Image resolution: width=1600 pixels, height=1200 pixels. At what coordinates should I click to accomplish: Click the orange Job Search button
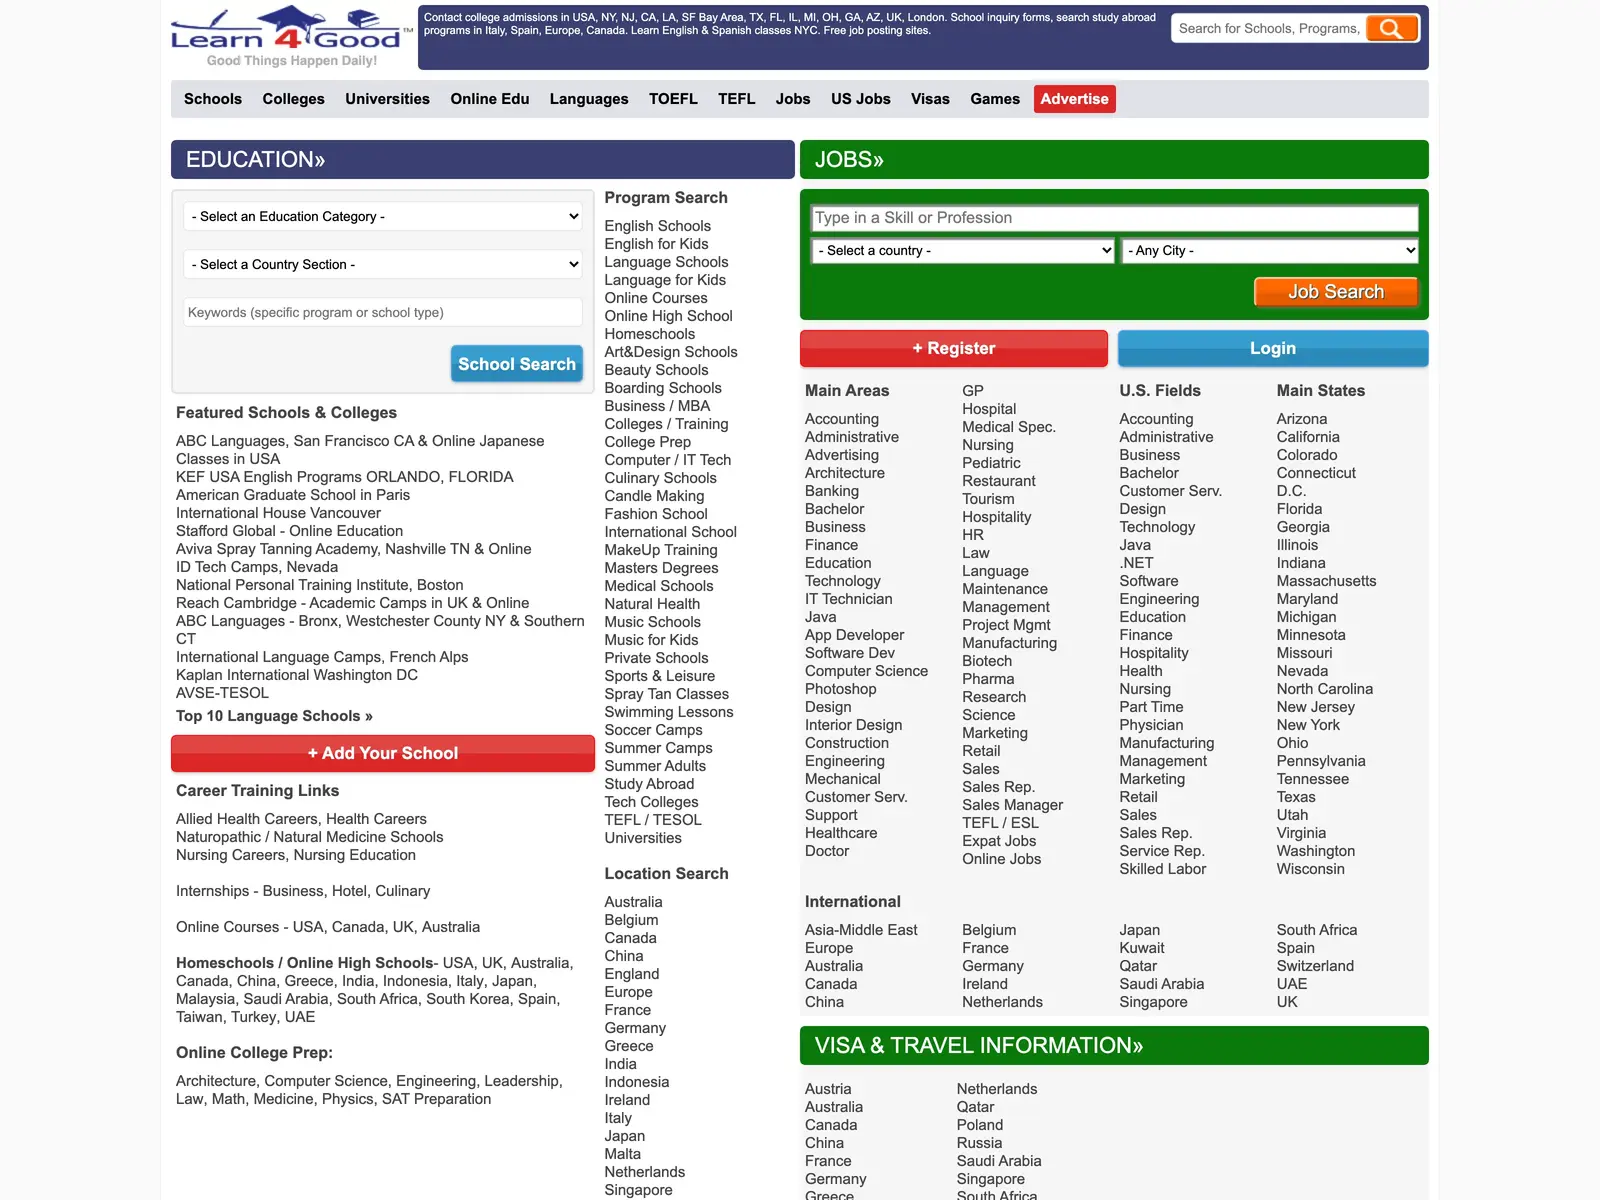tap(1336, 292)
